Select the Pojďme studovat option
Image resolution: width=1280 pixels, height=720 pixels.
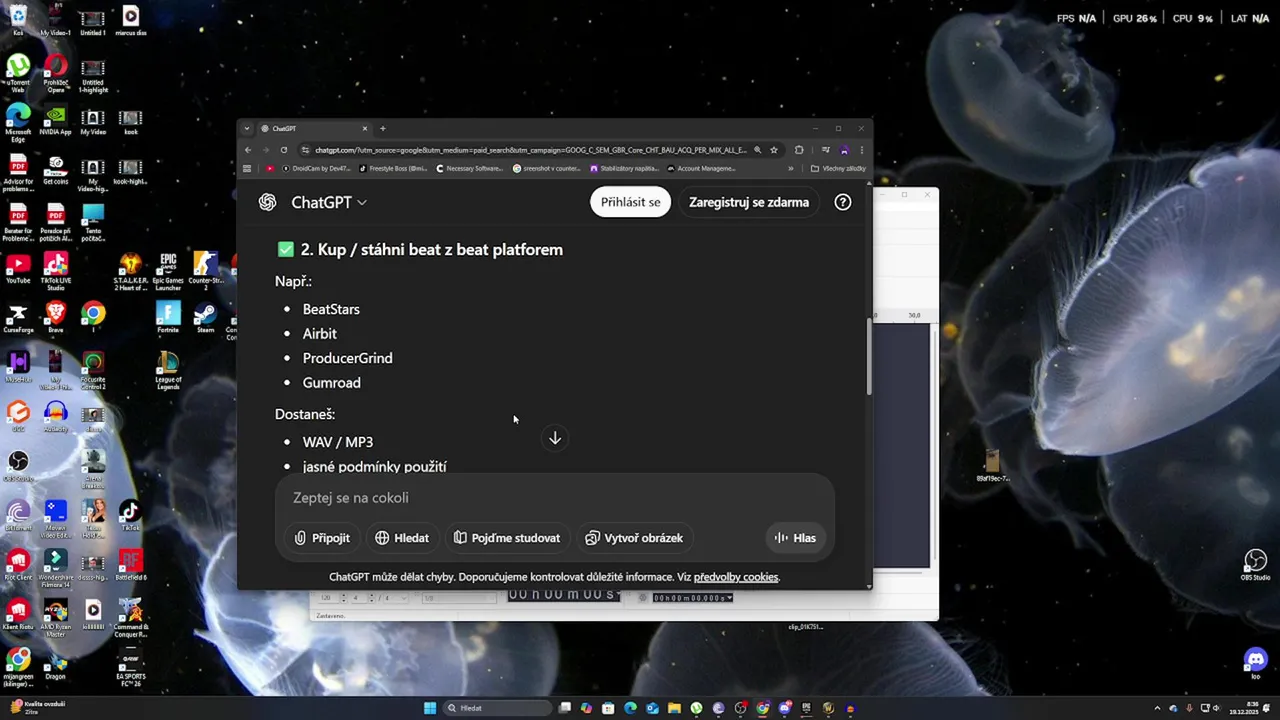[x=507, y=538]
